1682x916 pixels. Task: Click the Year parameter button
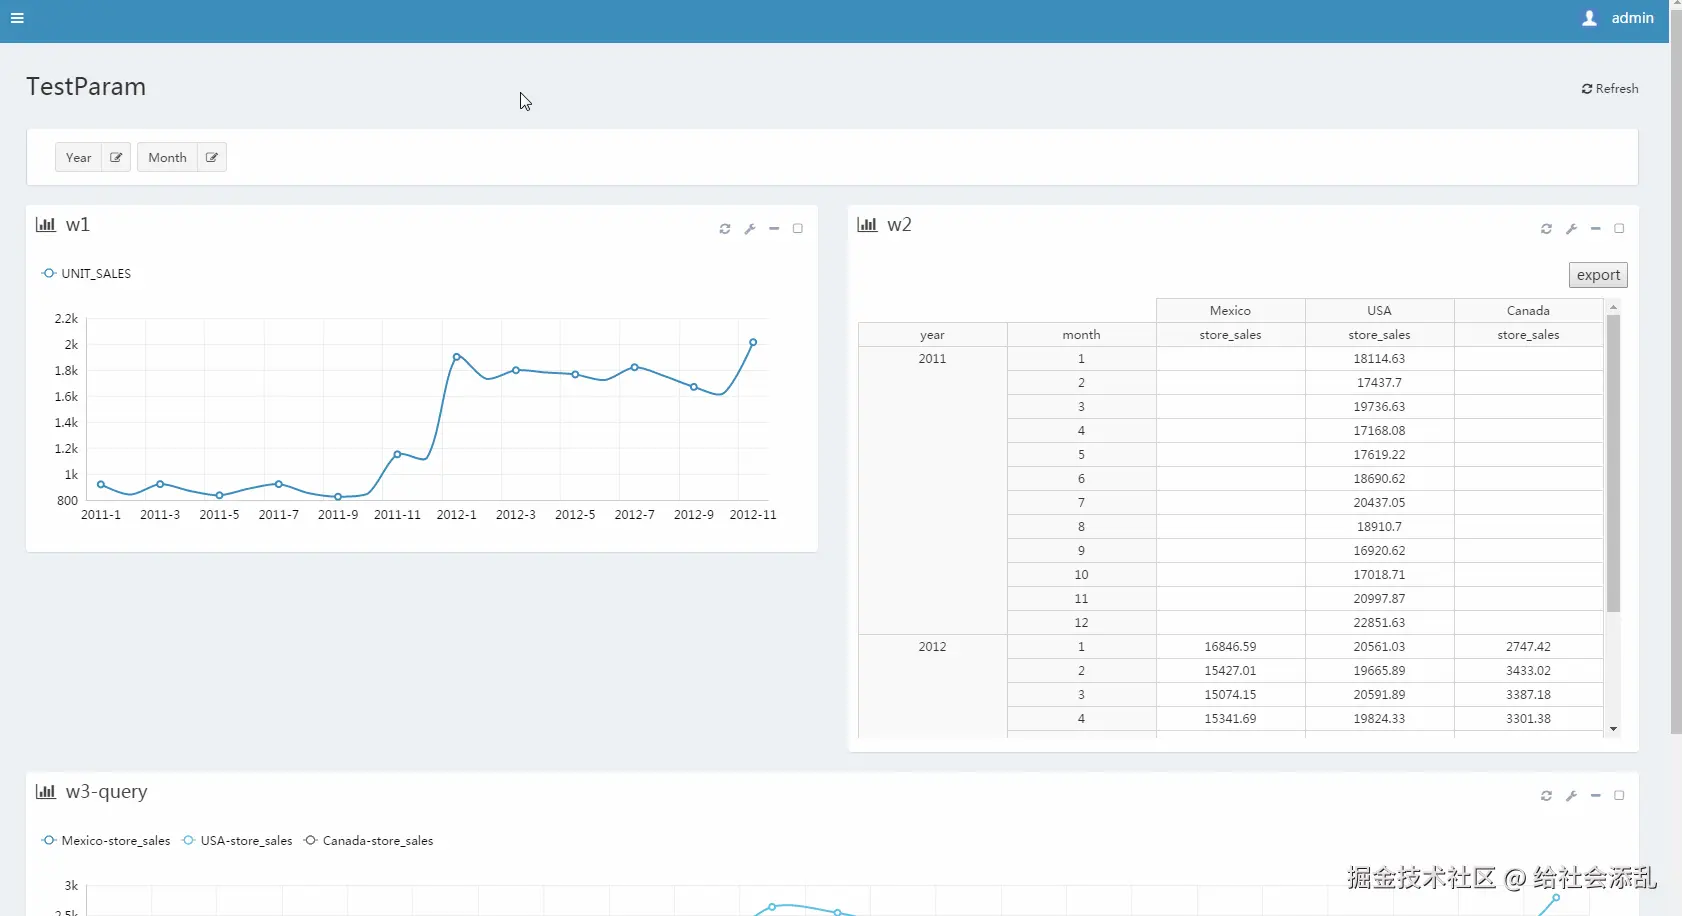coord(79,157)
